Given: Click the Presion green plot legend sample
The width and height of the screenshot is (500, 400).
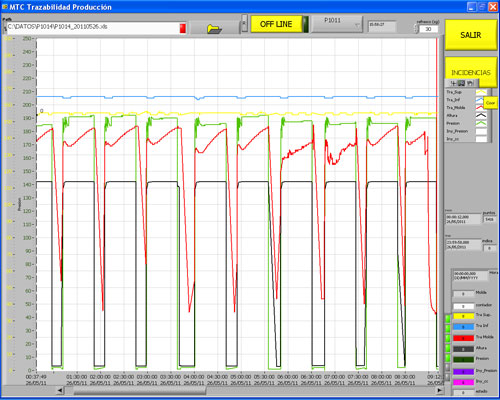Looking at the screenshot, I should [x=481, y=123].
